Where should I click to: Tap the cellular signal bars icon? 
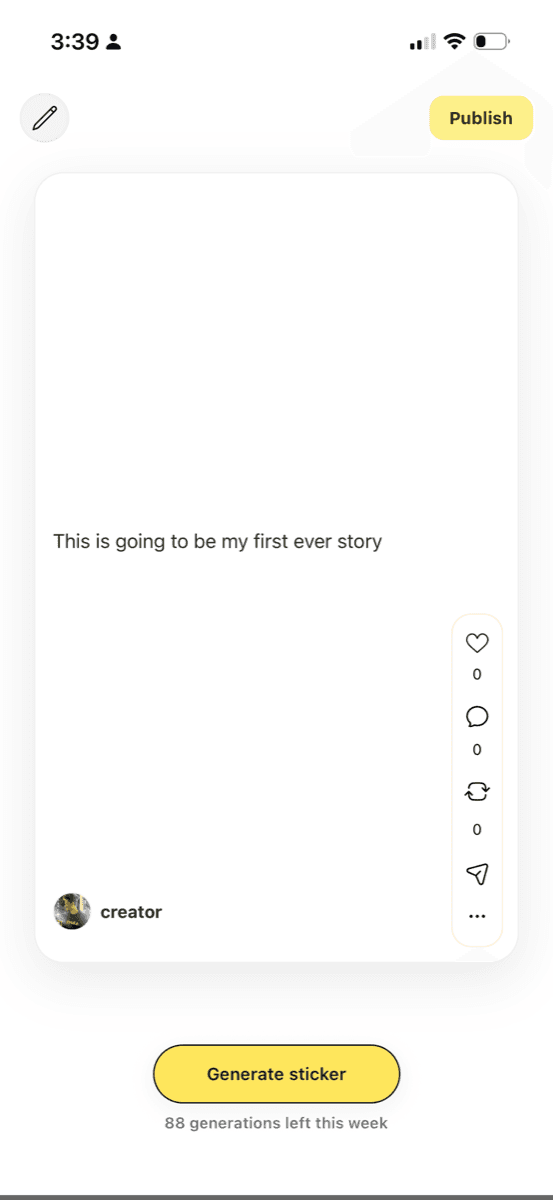click(422, 42)
